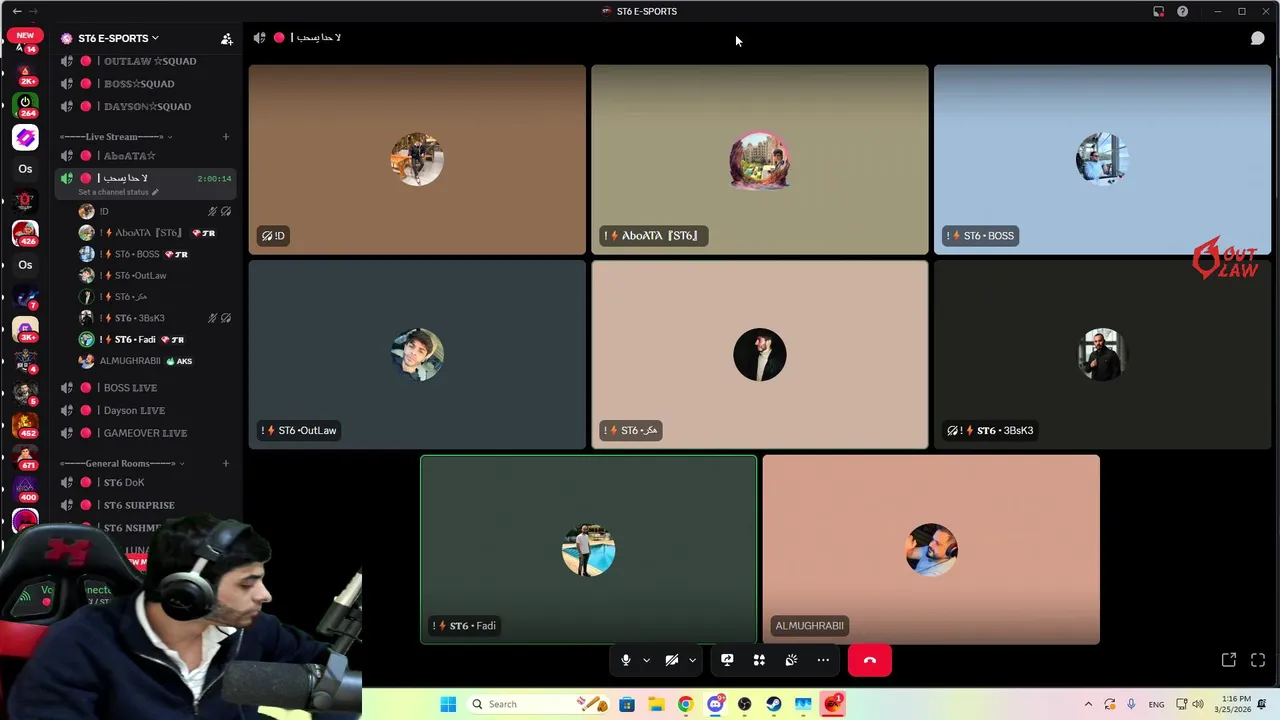The width and height of the screenshot is (1280, 720).
Task: Start sharing your screen
Action: pos(727,660)
